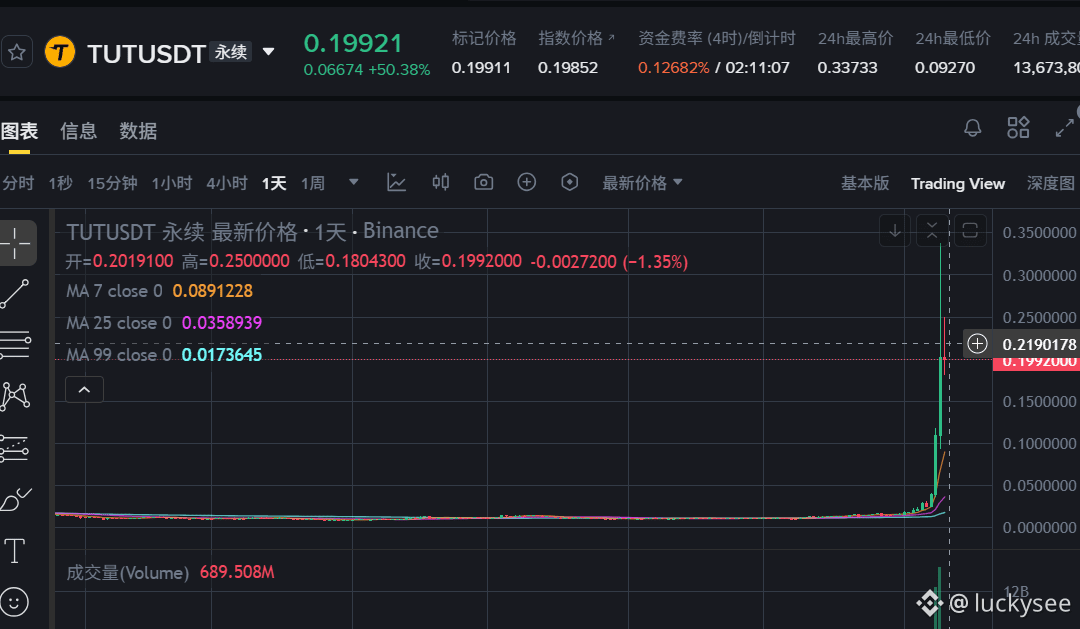
Task: Click the TUT coin logo icon
Action: coord(60,52)
